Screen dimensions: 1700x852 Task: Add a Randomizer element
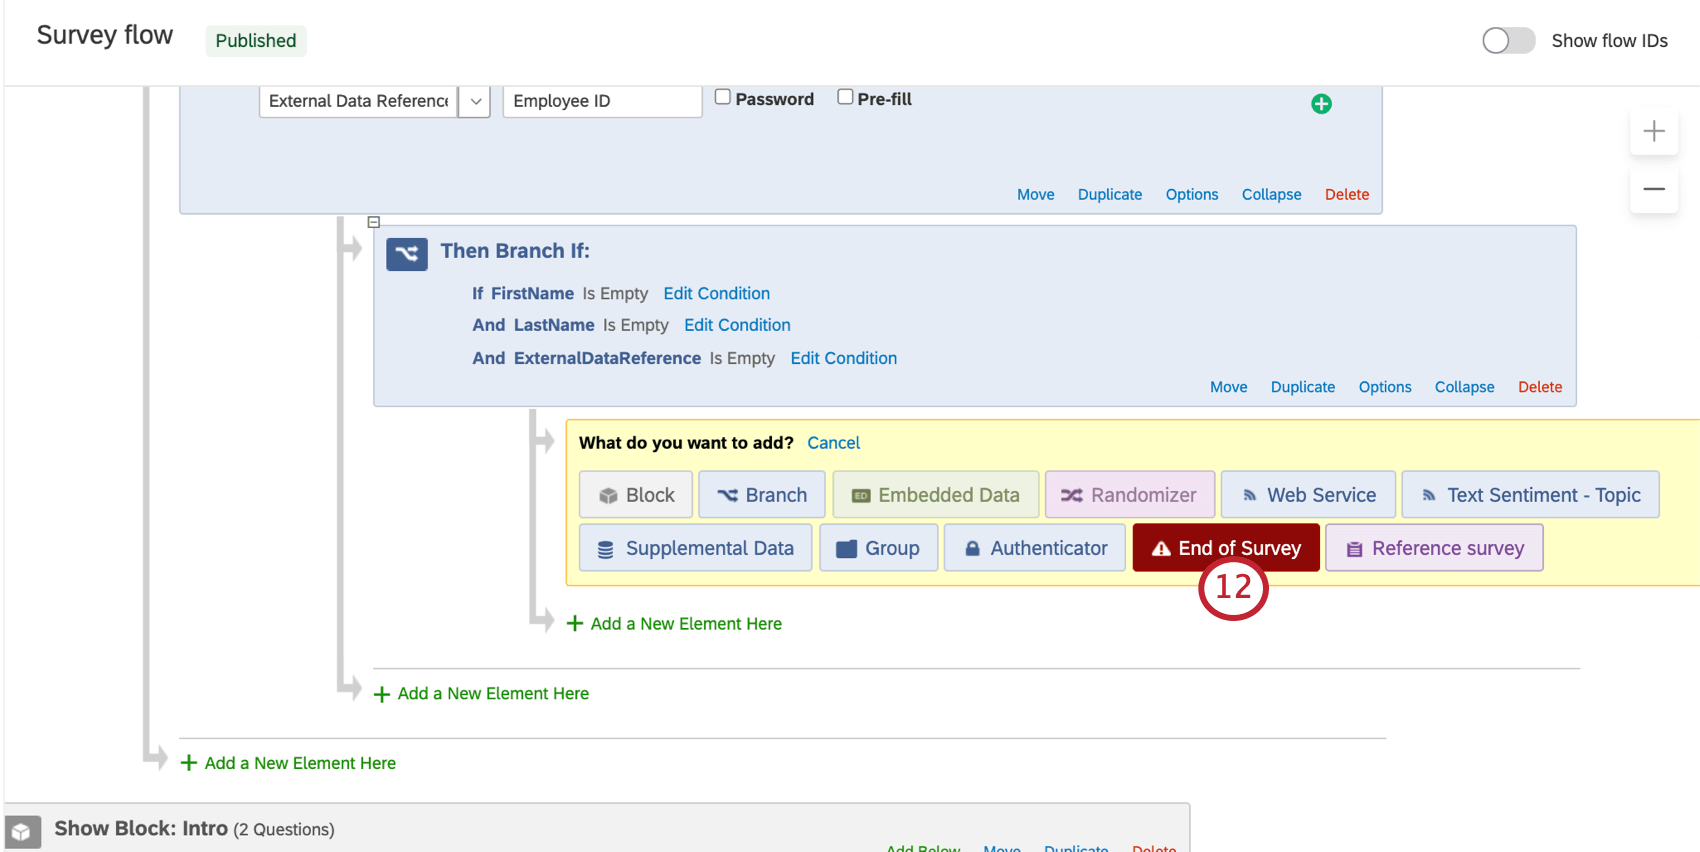point(1130,495)
